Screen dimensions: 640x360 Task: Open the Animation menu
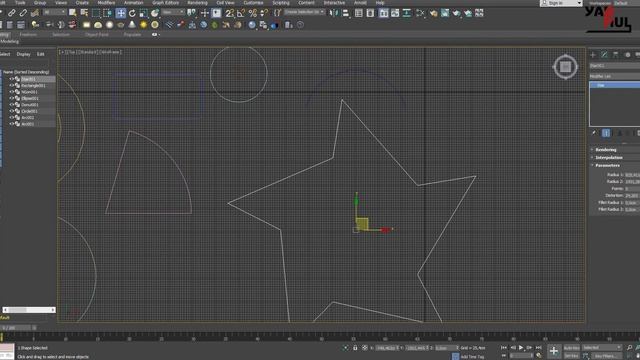click(133, 3)
